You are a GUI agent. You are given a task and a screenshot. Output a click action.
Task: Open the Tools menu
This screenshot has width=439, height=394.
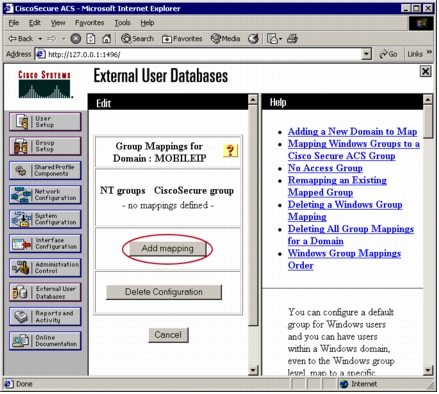pos(122,23)
